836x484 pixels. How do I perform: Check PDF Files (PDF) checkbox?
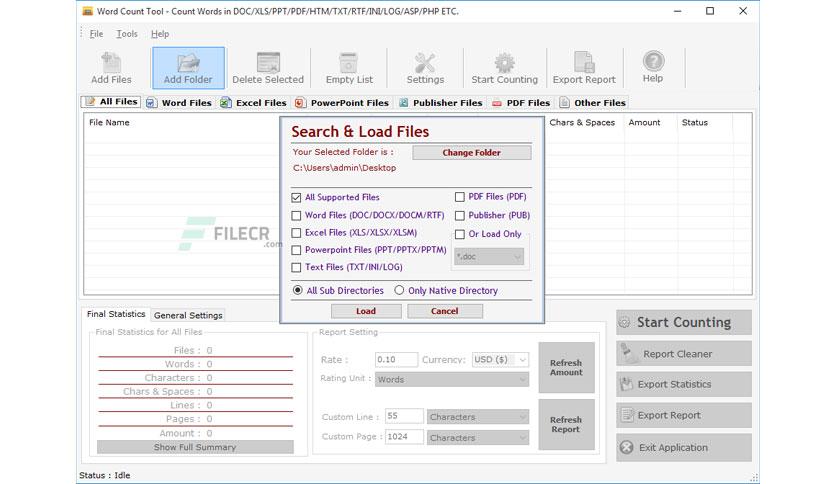pyautogui.click(x=460, y=197)
